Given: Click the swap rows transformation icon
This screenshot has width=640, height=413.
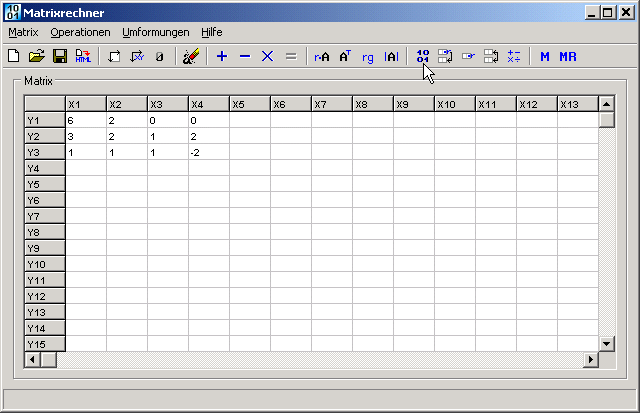Looking at the screenshot, I should [445, 56].
